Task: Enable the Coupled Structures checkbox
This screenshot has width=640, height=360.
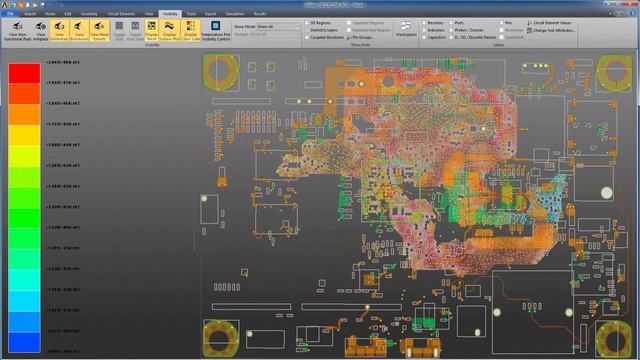Action: click(x=307, y=37)
